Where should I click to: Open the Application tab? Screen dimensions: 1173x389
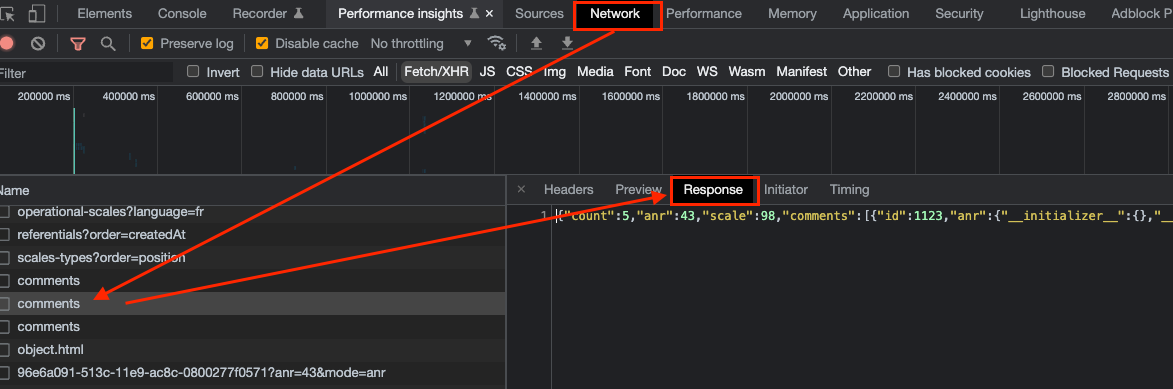point(876,13)
